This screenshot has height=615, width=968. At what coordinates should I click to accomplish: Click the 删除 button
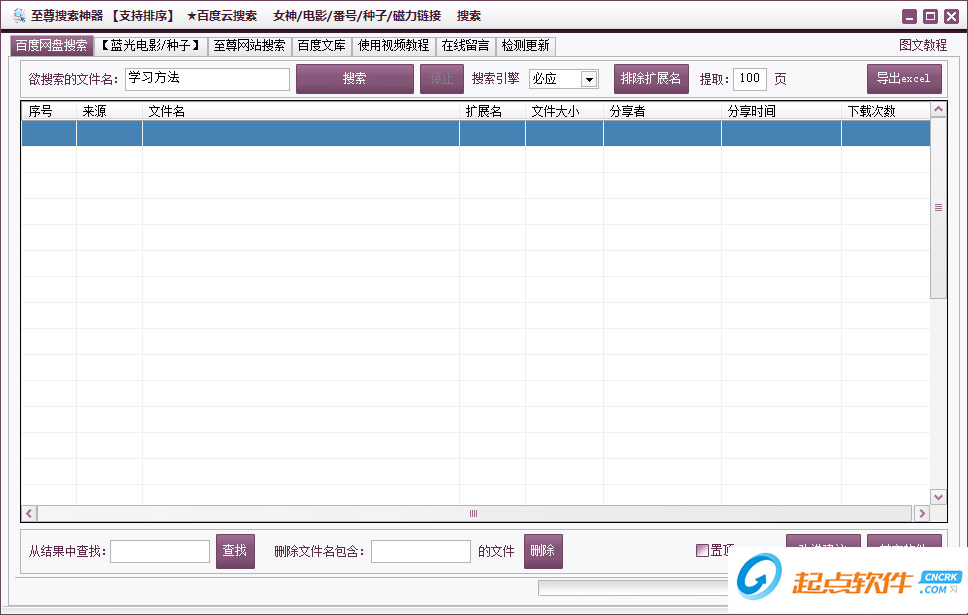(543, 551)
